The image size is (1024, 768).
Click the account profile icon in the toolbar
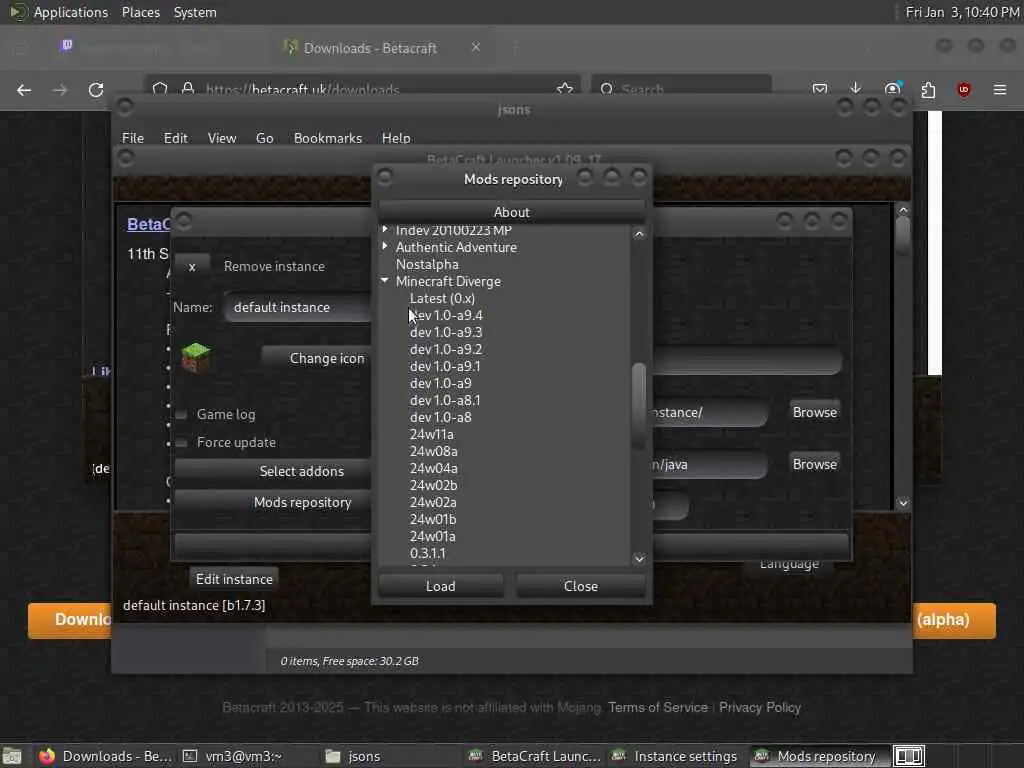click(x=892, y=89)
